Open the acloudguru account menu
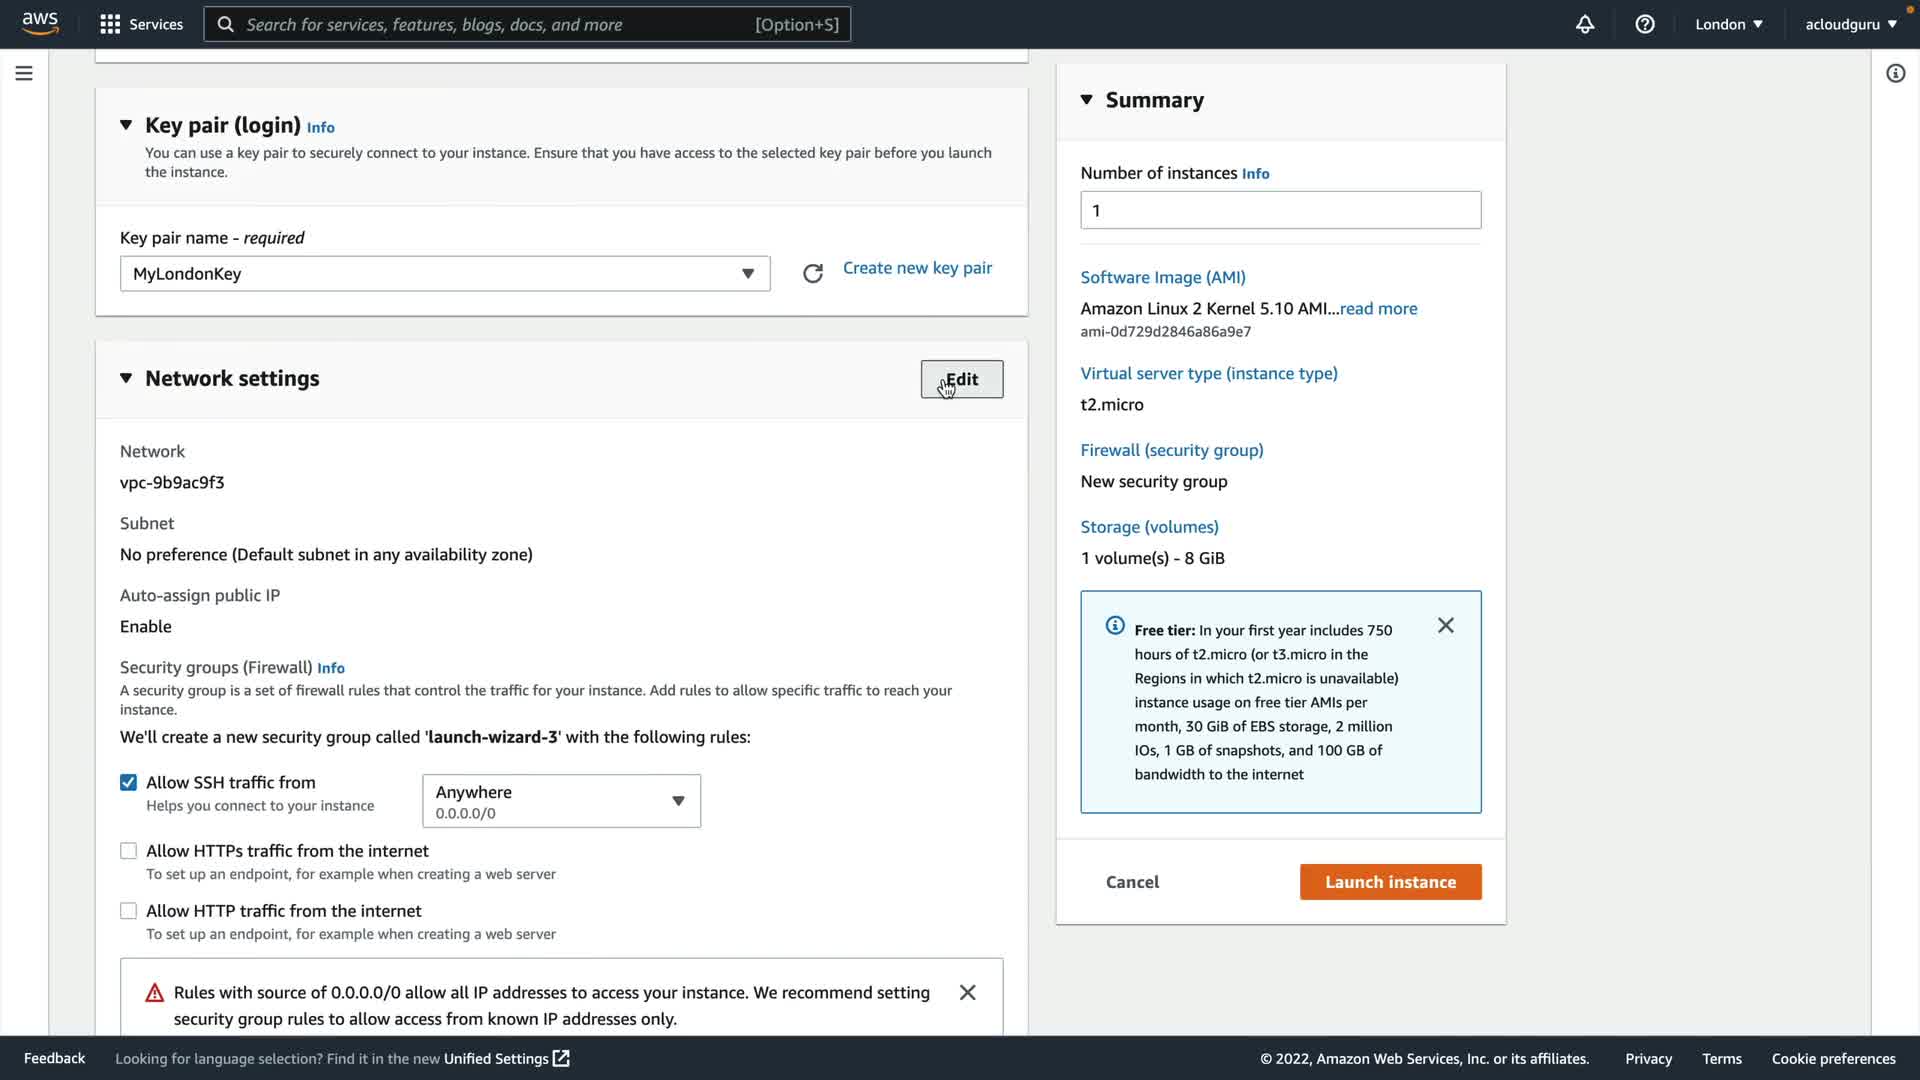Viewport: 1920px width, 1080px height. 1850,24
